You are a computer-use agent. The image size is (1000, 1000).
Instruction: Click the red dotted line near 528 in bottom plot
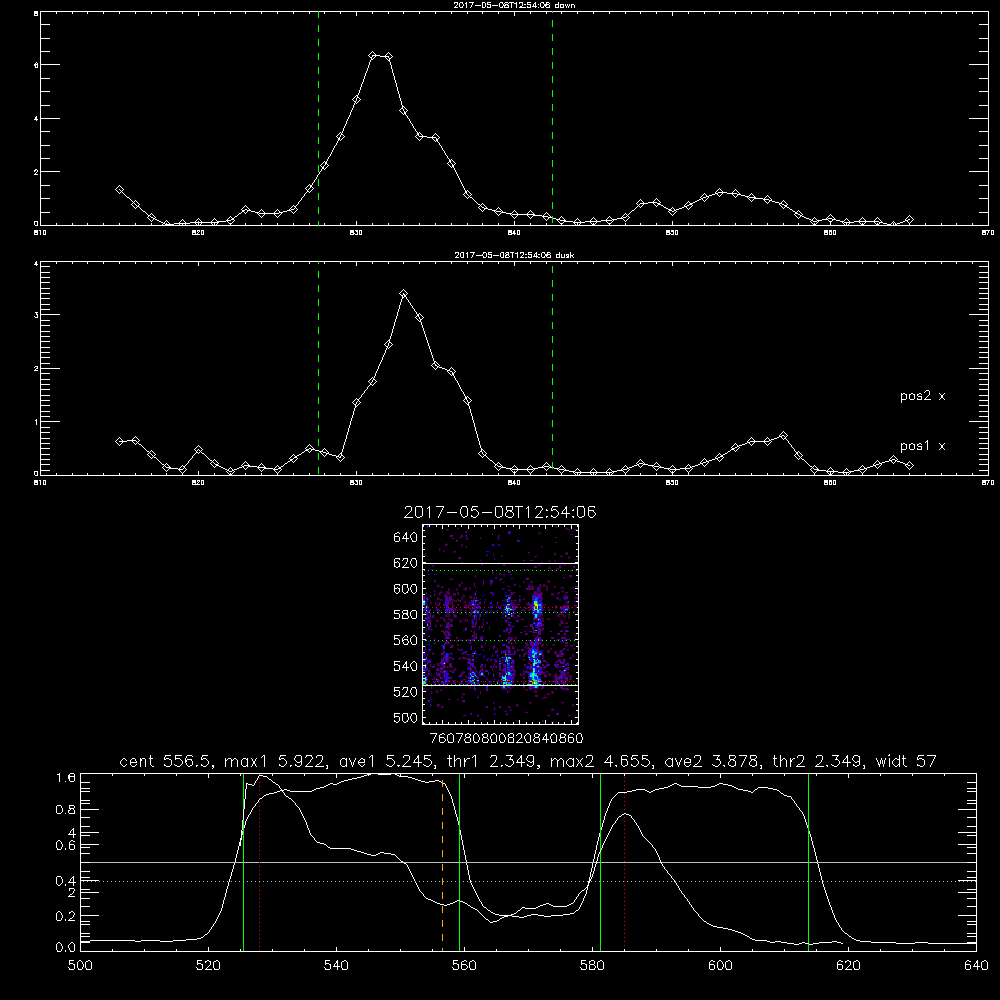tap(260, 864)
